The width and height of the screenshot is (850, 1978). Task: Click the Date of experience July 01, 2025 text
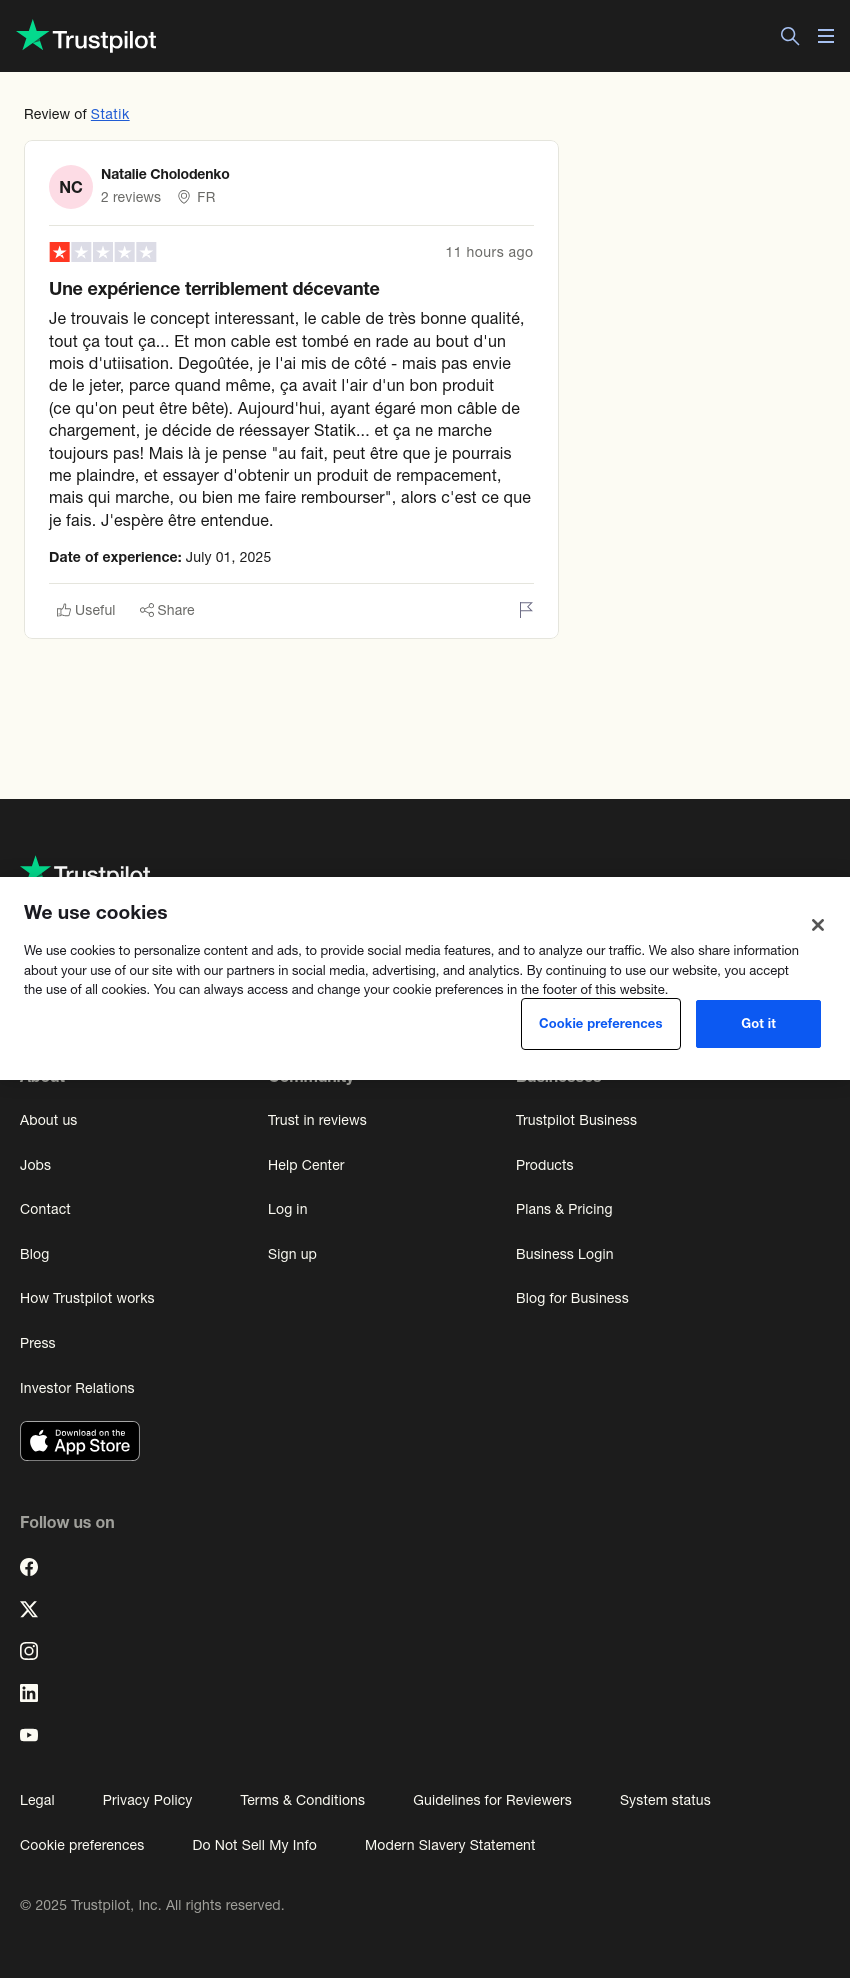coord(160,557)
